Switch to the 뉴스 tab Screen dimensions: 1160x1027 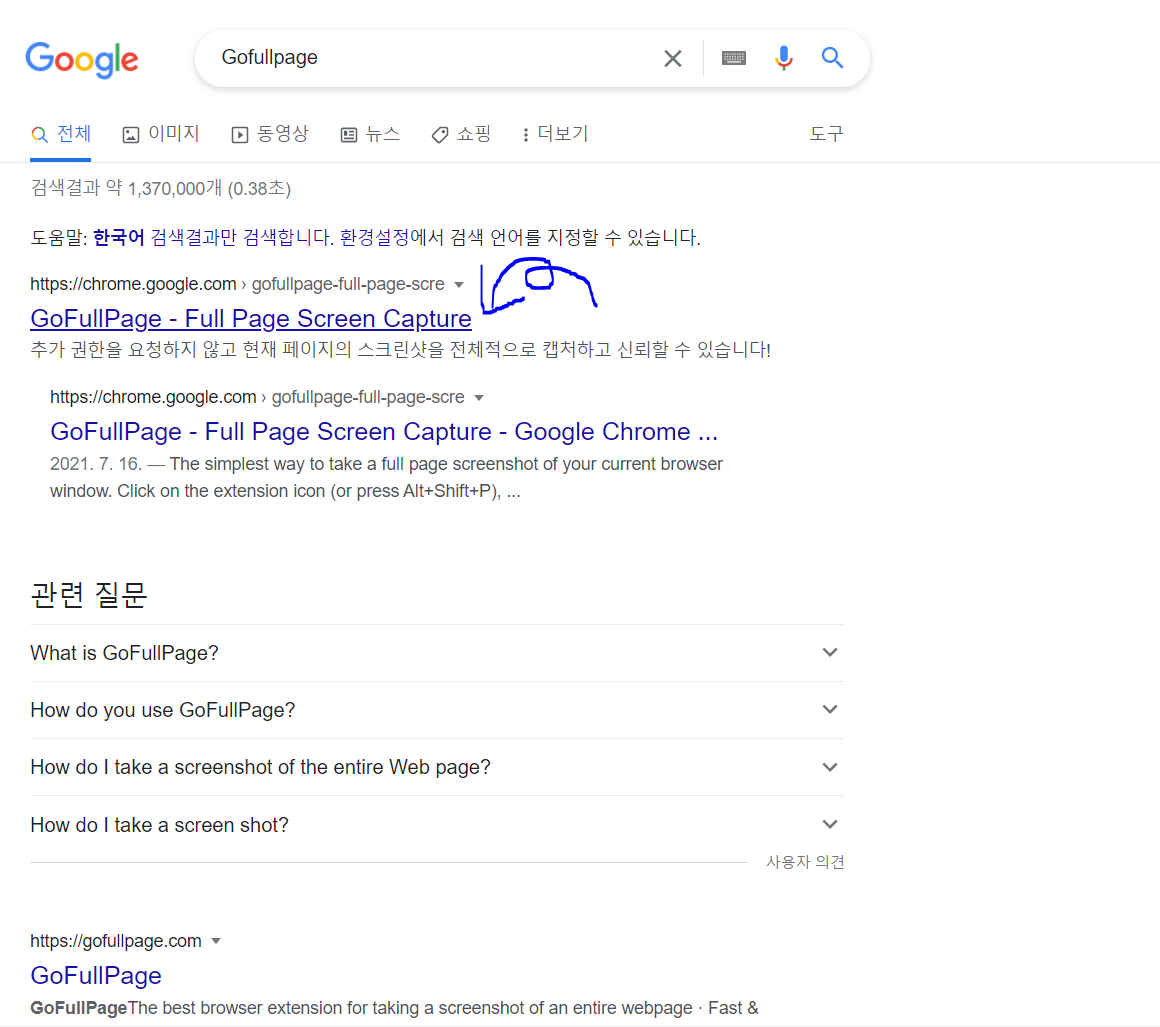click(370, 134)
